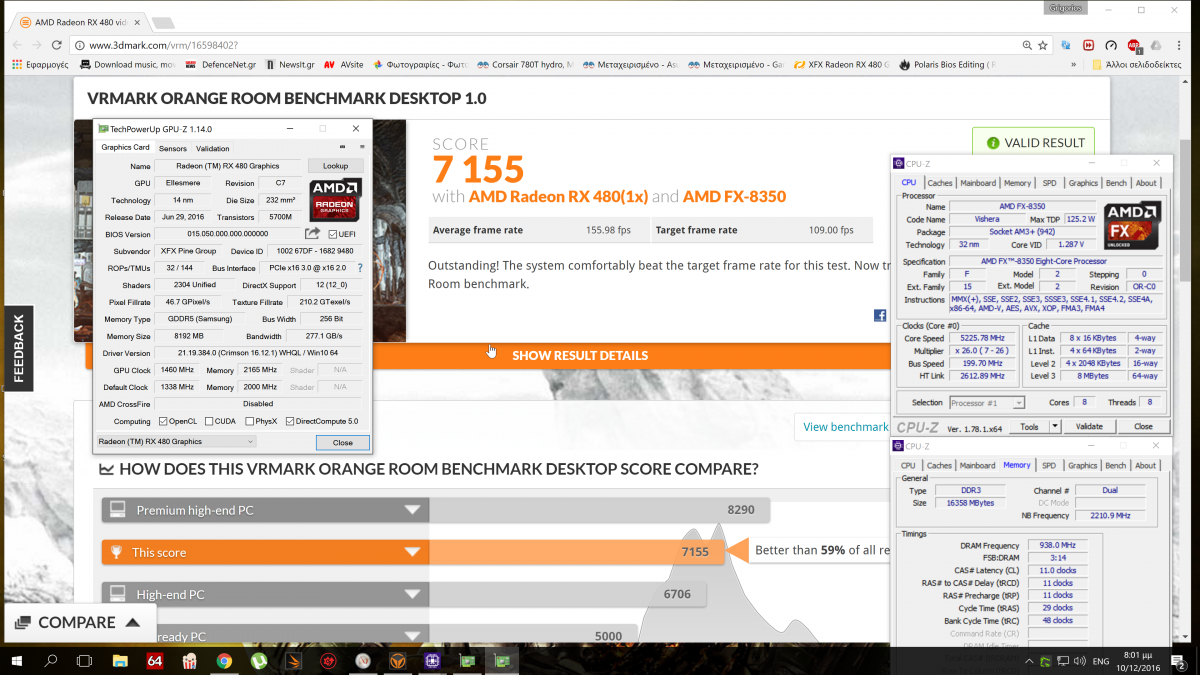Click the Close button in GPU-Z
This screenshot has height=675, width=1200.
tap(342, 442)
